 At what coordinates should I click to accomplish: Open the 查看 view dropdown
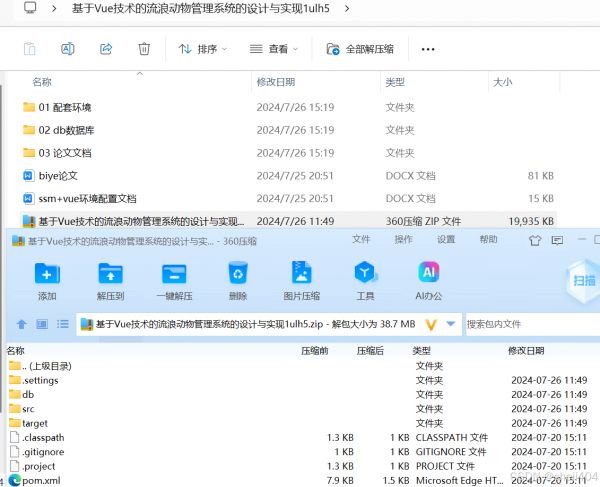[274, 49]
